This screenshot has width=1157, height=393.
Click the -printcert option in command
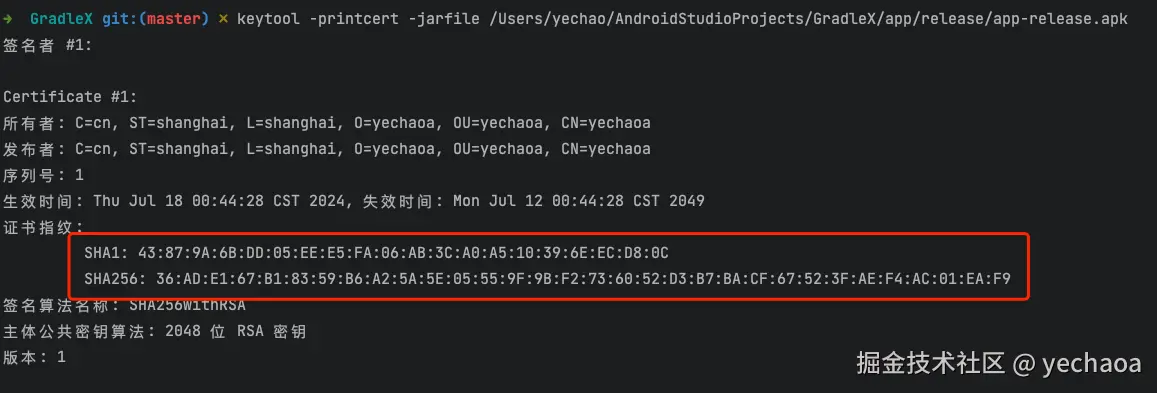(x=354, y=19)
